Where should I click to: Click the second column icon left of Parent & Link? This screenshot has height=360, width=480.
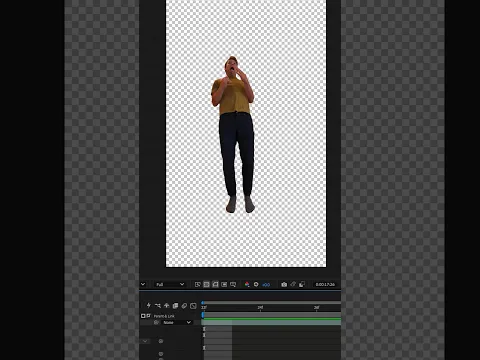[x=149, y=316]
